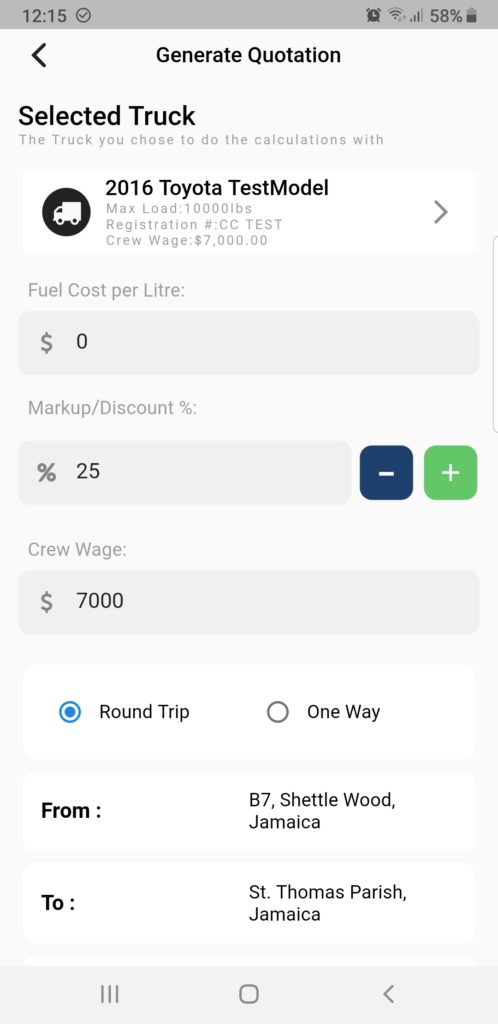Tap the Android navigation back icon
The height and width of the screenshot is (1024, 498).
(x=388, y=994)
